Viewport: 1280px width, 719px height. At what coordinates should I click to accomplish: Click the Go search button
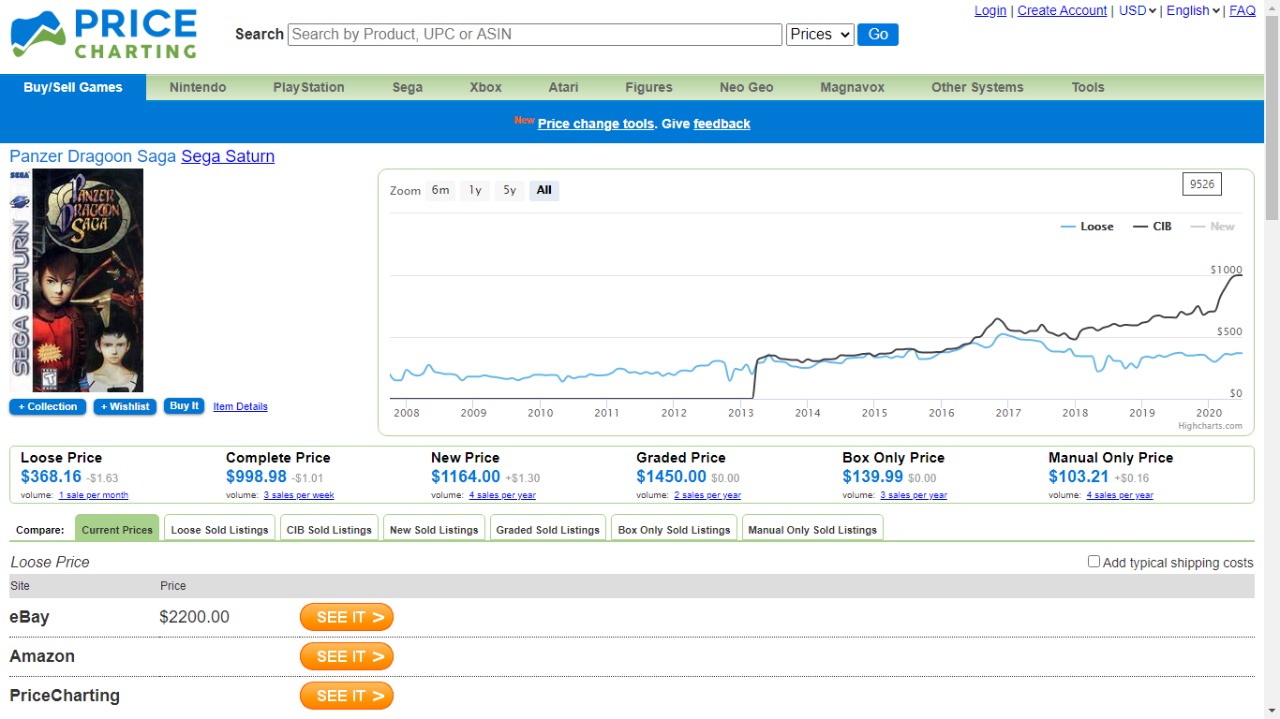pyautogui.click(x=878, y=34)
